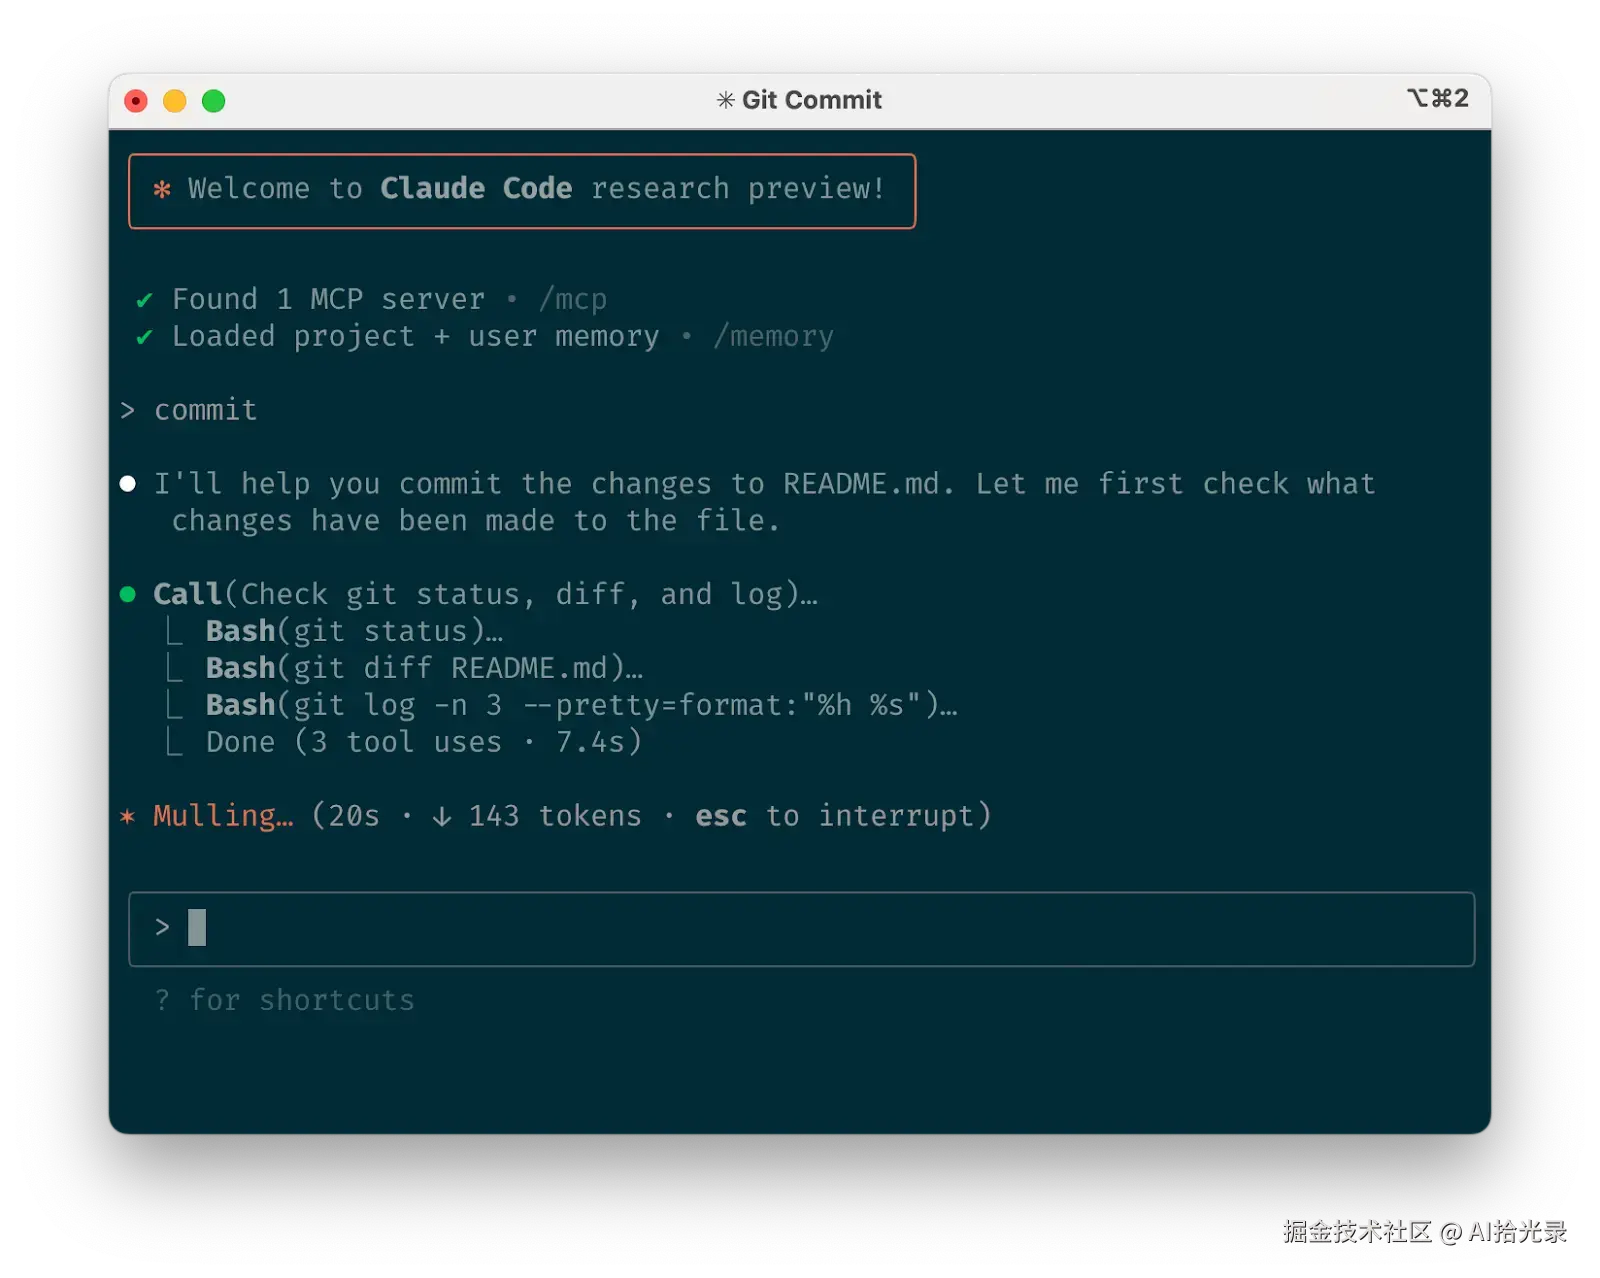
Task: Click into the prompt input box
Action: (801, 929)
